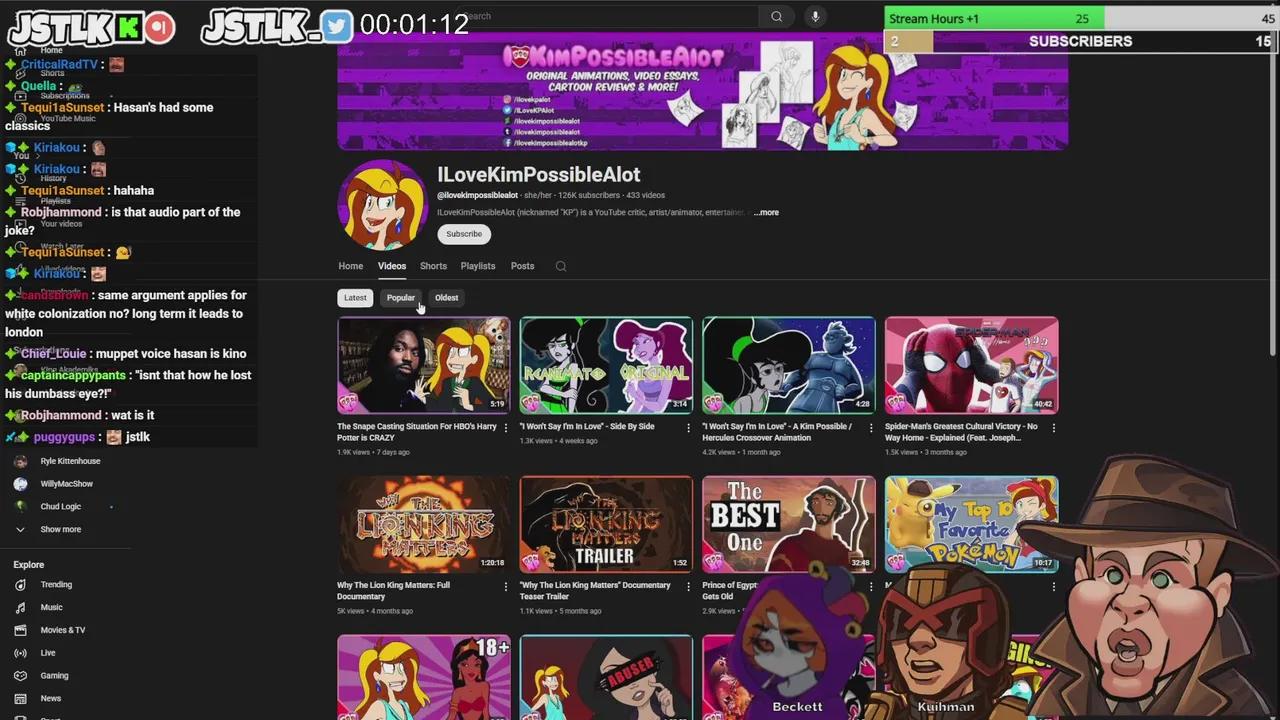Open three-dot menu for Kim Possible Hercules Crossover

pos(870,428)
